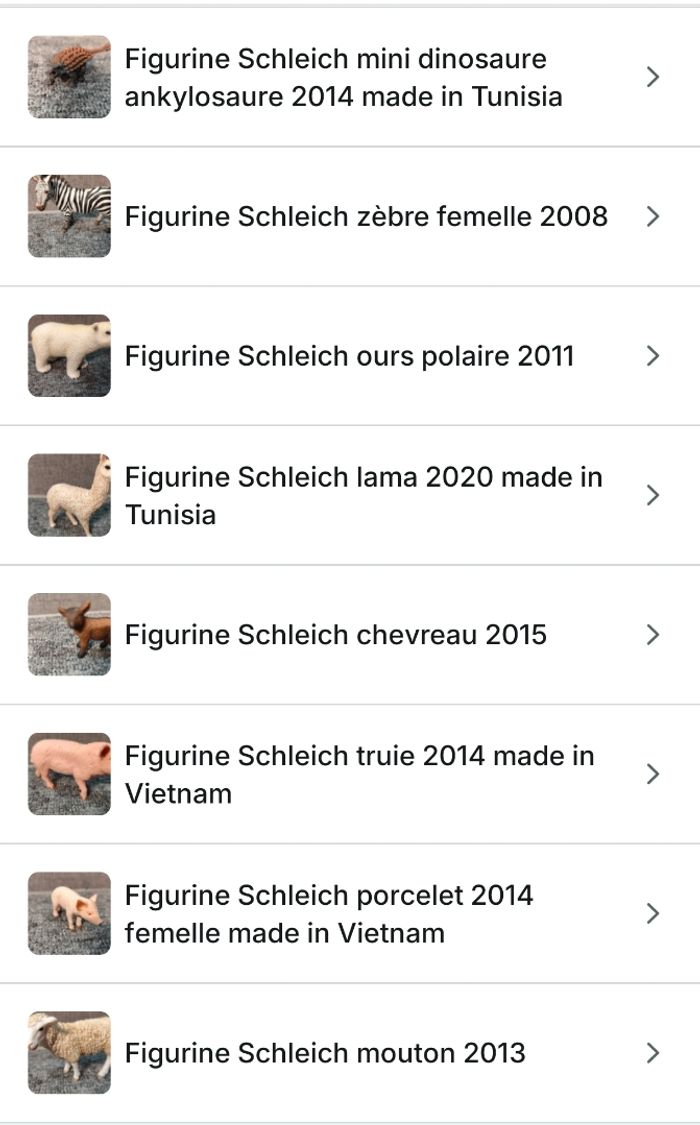The height and width of the screenshot is (1125, 700).
Task: Click the mouton sheep thumbnail
Action: point(69,1052)
